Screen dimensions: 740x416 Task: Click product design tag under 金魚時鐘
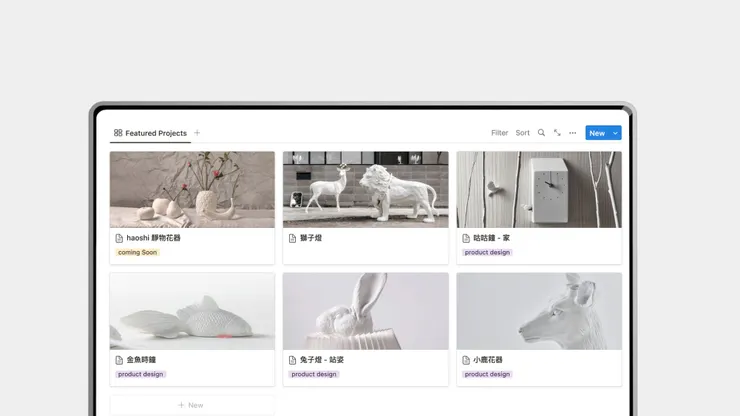coord(140,374)
